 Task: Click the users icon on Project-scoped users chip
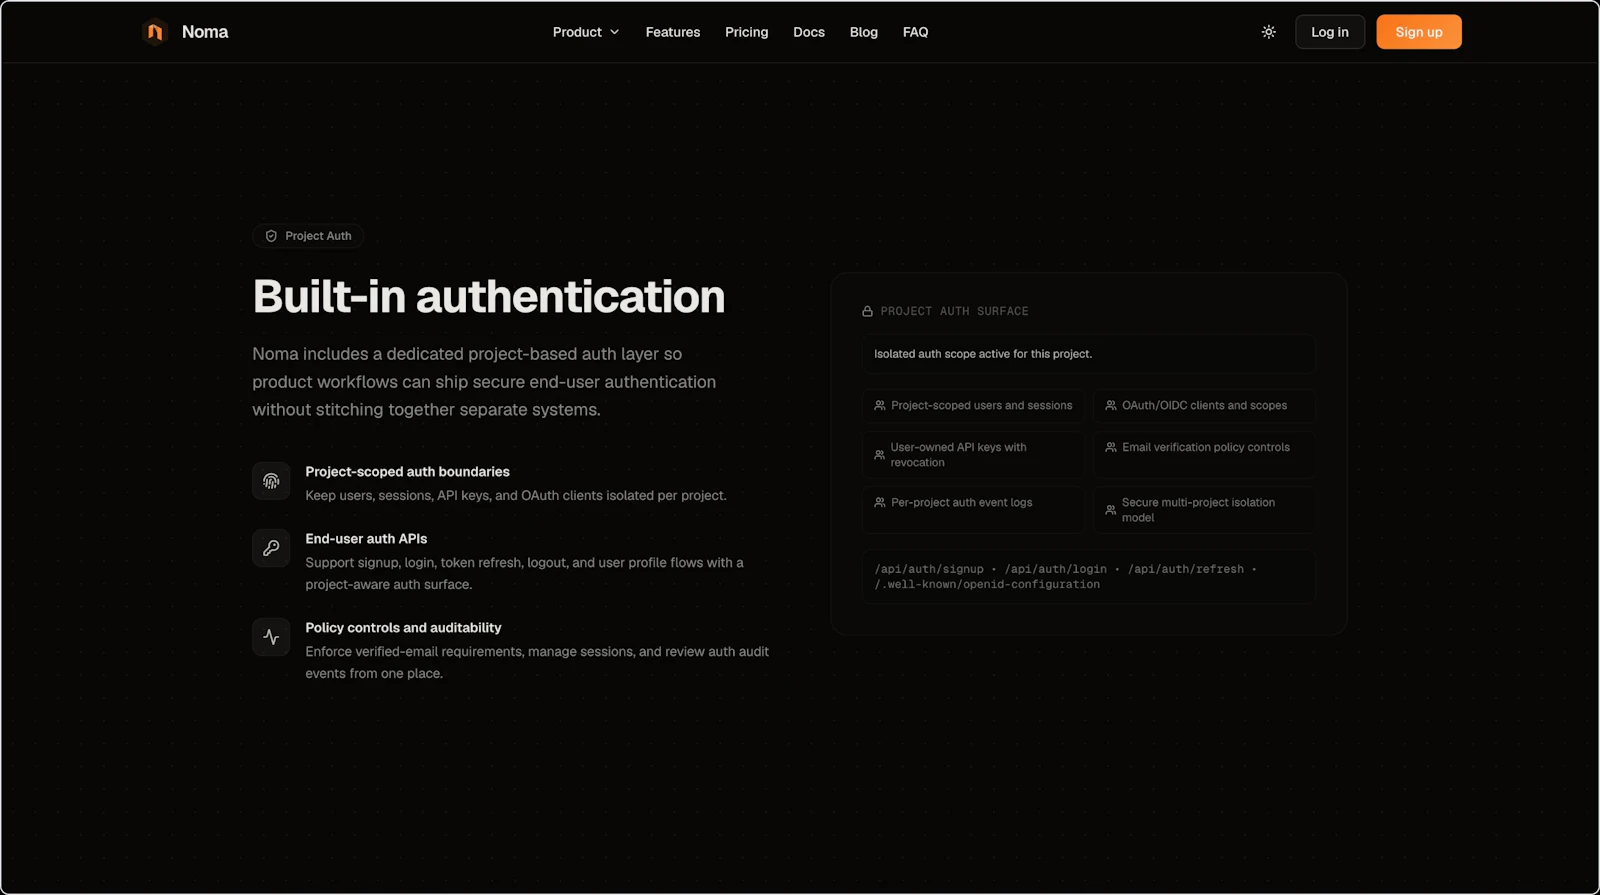coord(880,405)
